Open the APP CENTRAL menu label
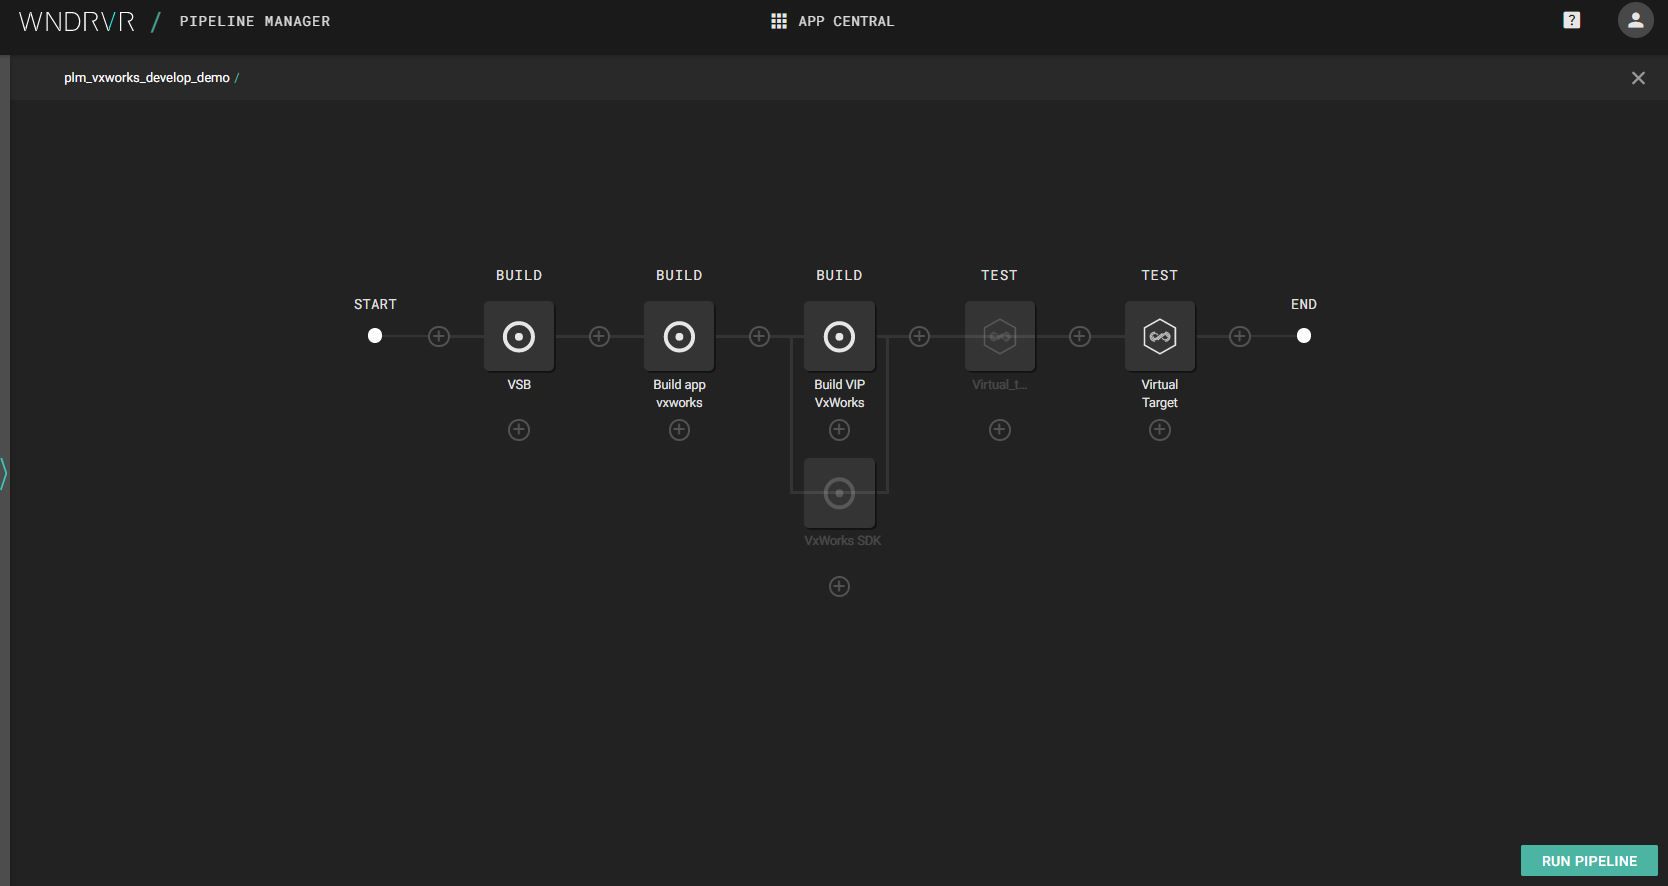The width and height of the screenshot is (1668, 886). 846,21
